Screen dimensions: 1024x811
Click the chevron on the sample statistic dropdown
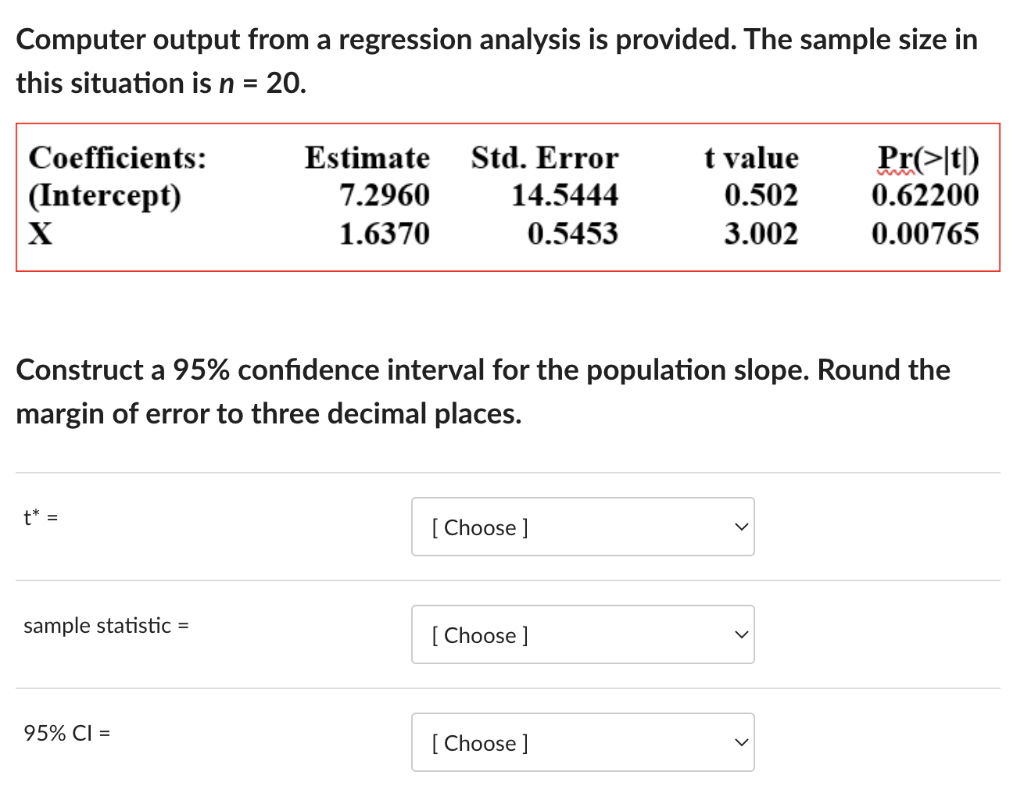(740, 632)
